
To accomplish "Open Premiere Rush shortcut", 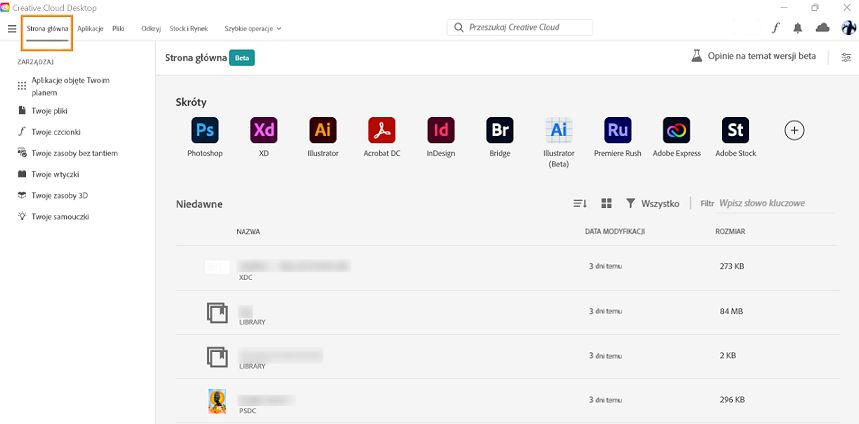I will point(618,130).
